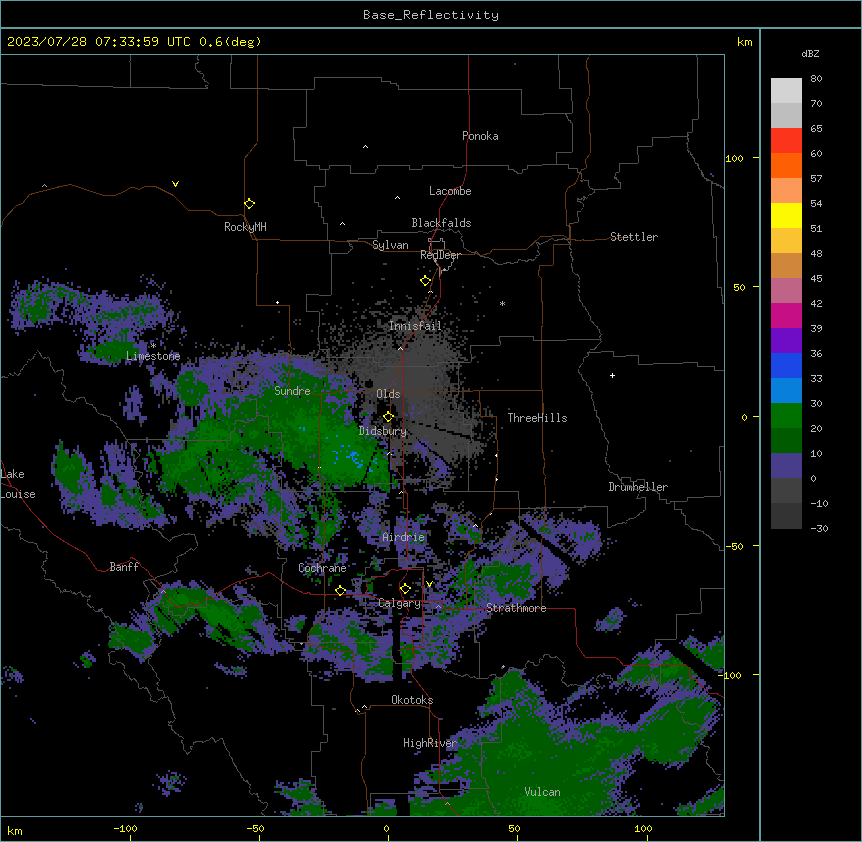This screenshot has height=842, width=862.
Task: Click the yellow marker below Cochrane
Action: pyautogui.click(x=340, y=591)
